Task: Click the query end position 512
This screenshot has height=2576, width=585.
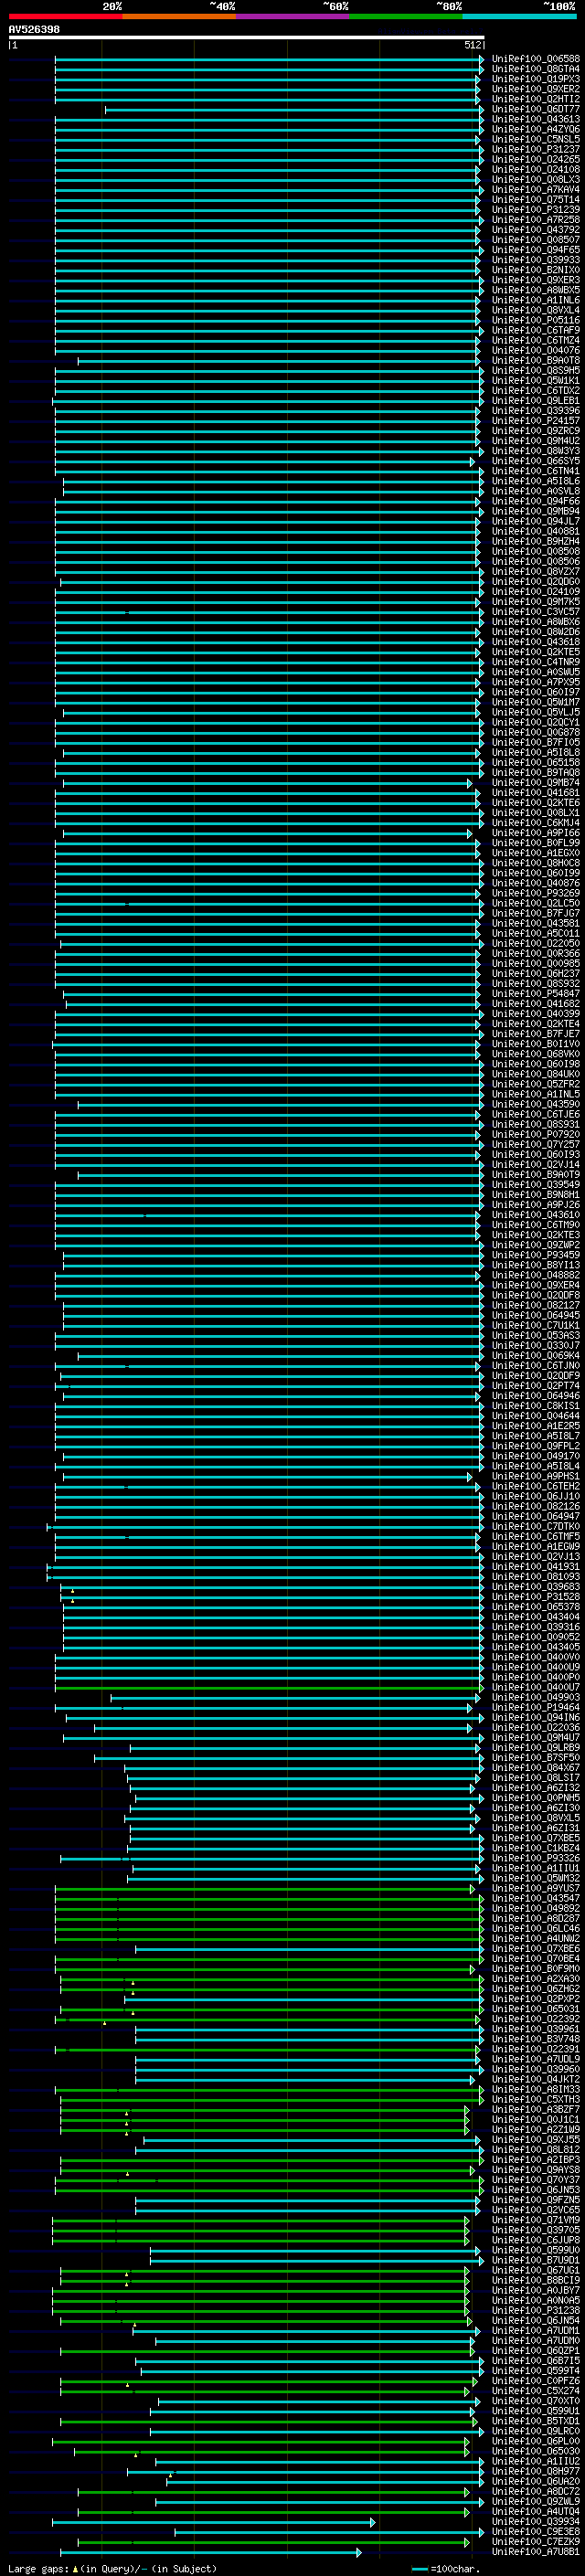Action: (x=472, y=45)
